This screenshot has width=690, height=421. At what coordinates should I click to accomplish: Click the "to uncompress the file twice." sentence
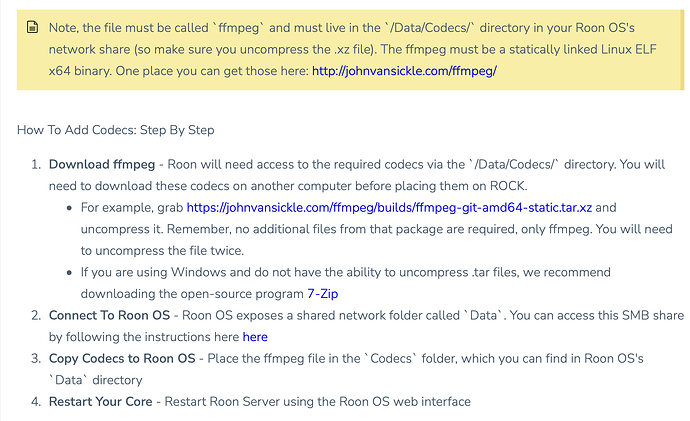162,251
